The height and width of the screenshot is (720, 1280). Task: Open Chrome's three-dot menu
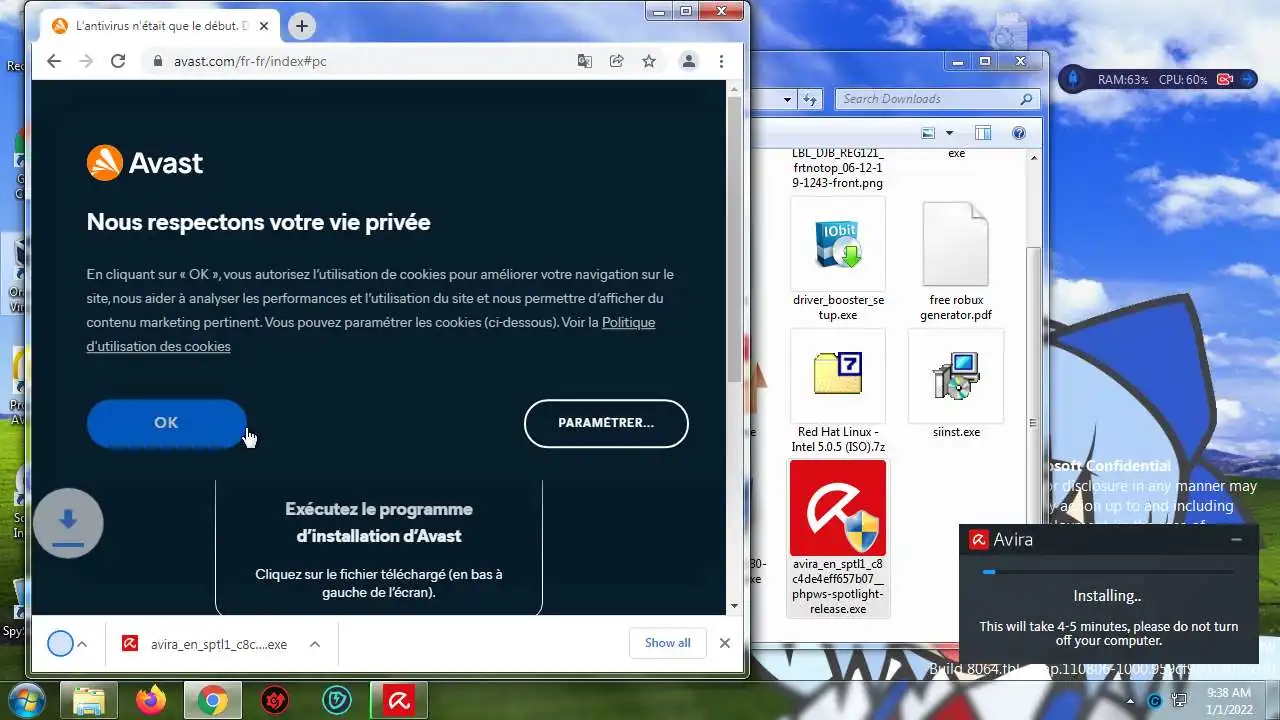(721, 61)
